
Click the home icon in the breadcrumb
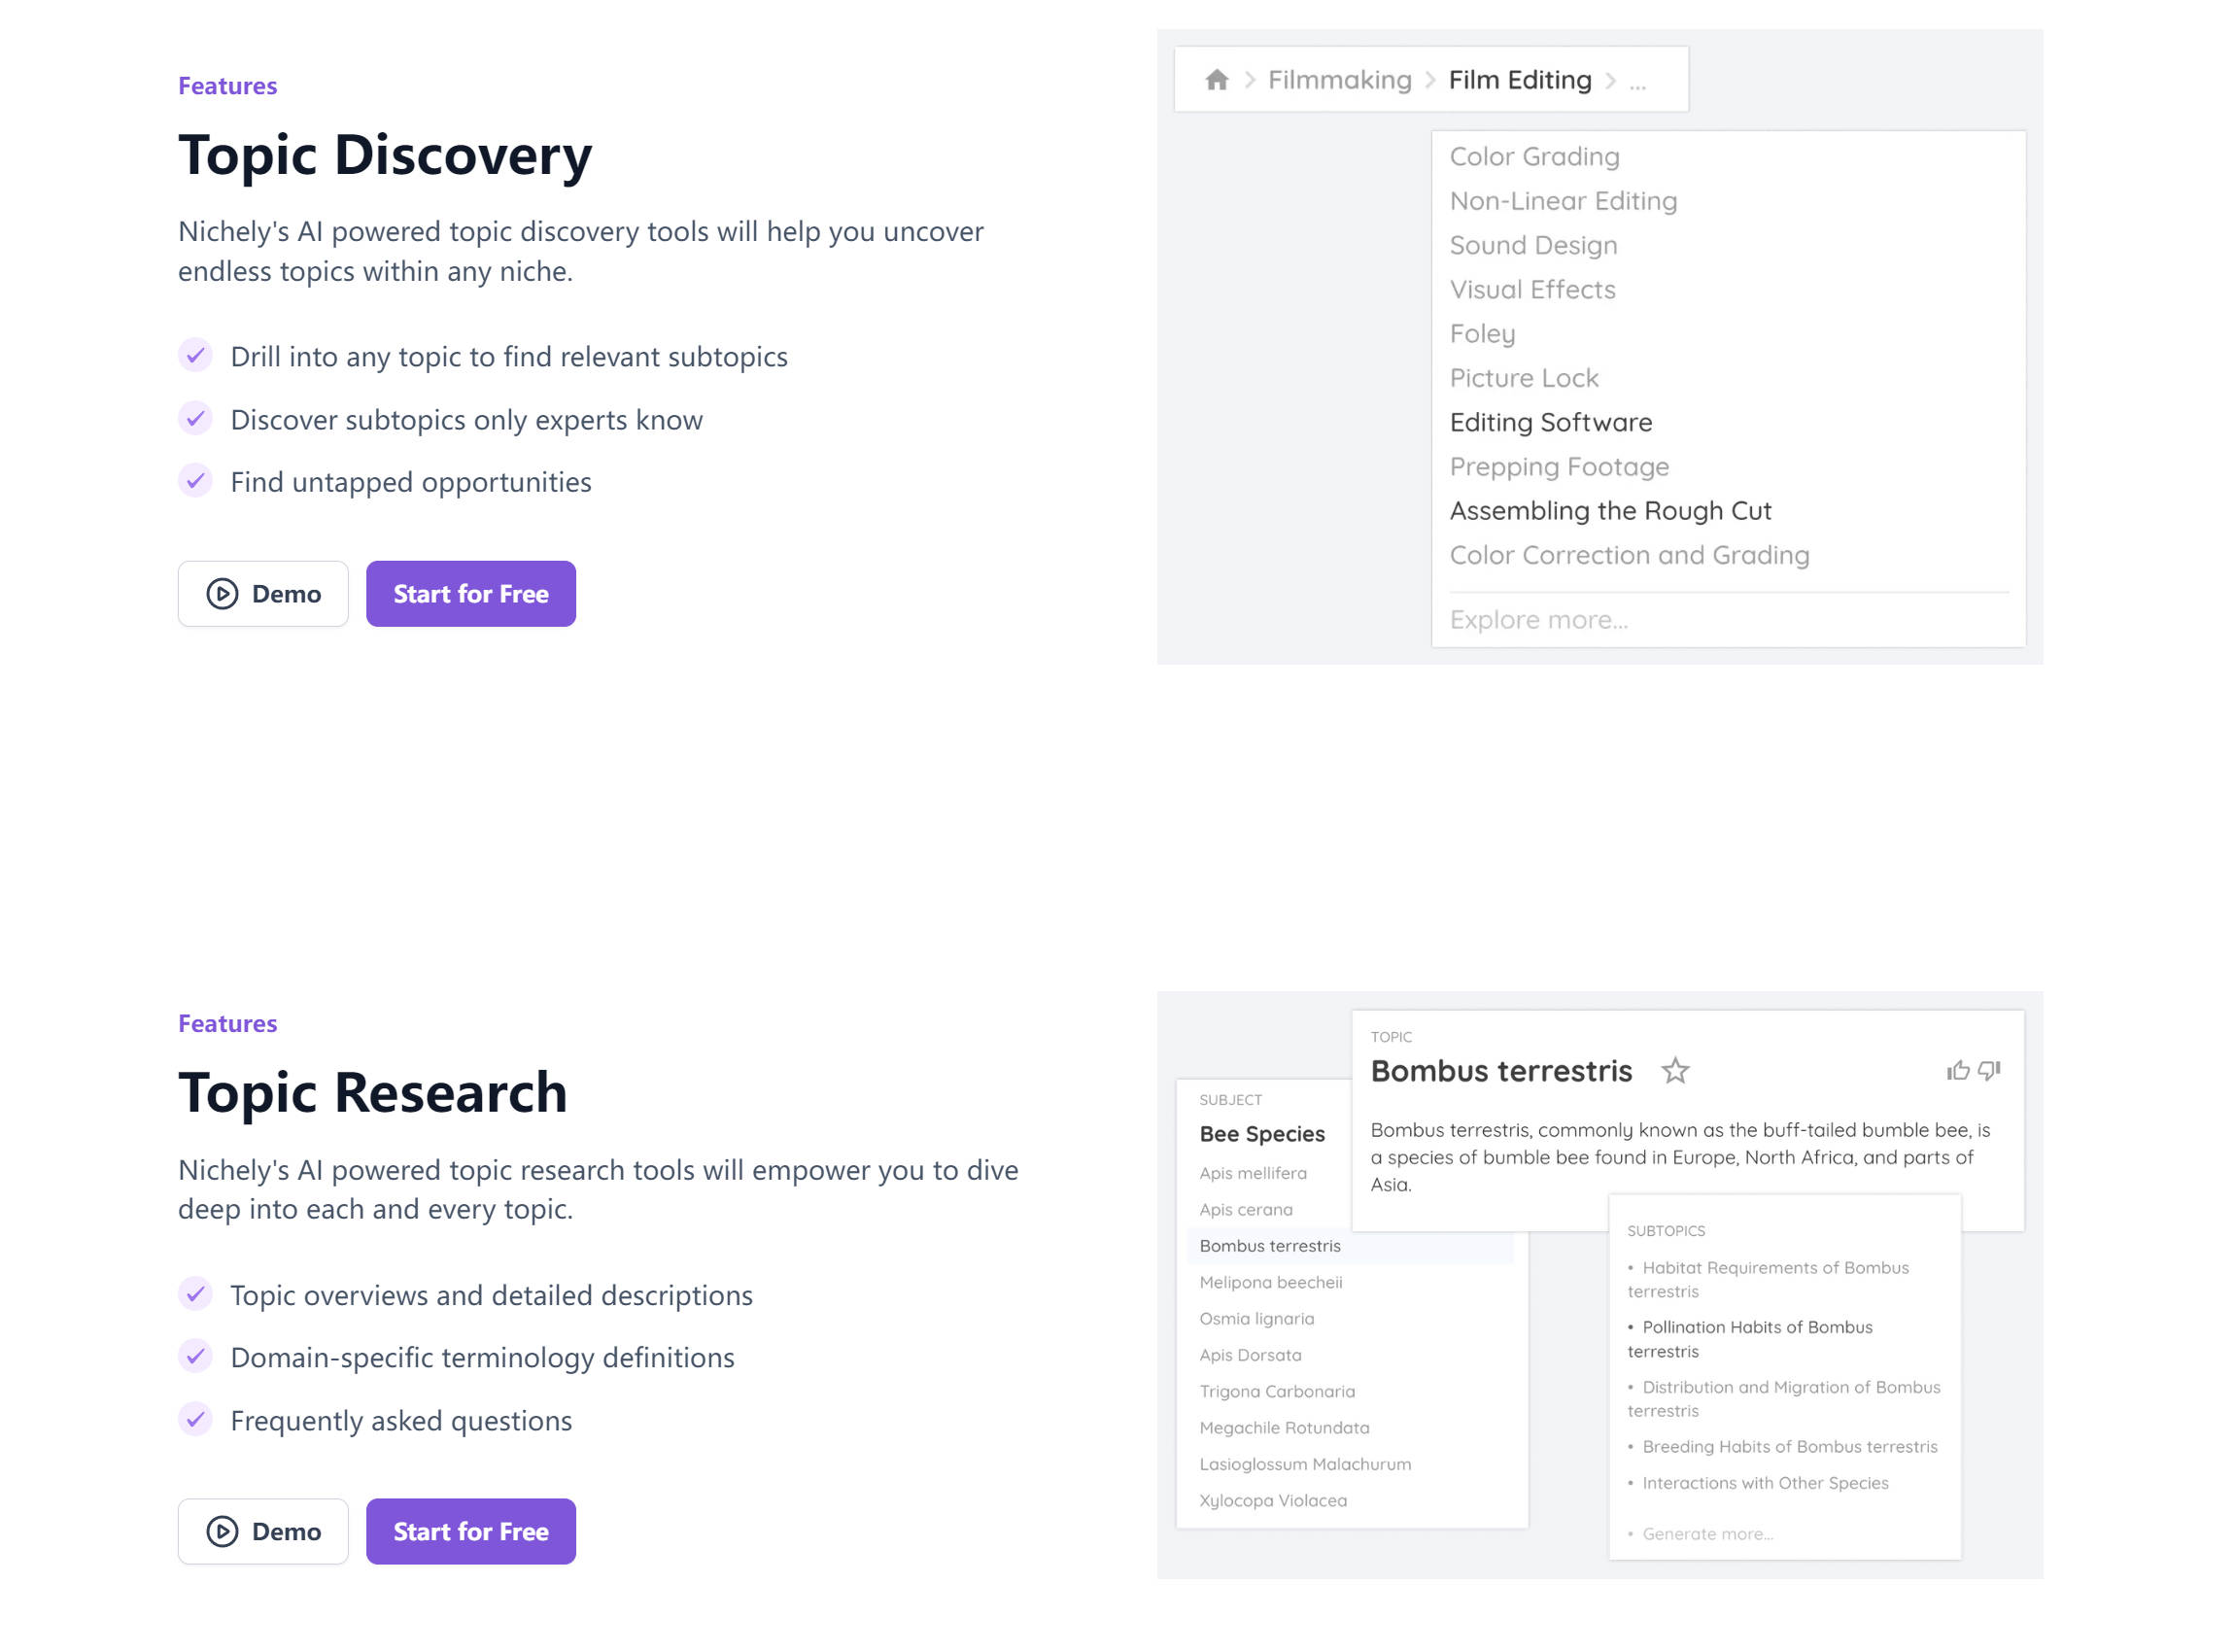pos(1216,80)
